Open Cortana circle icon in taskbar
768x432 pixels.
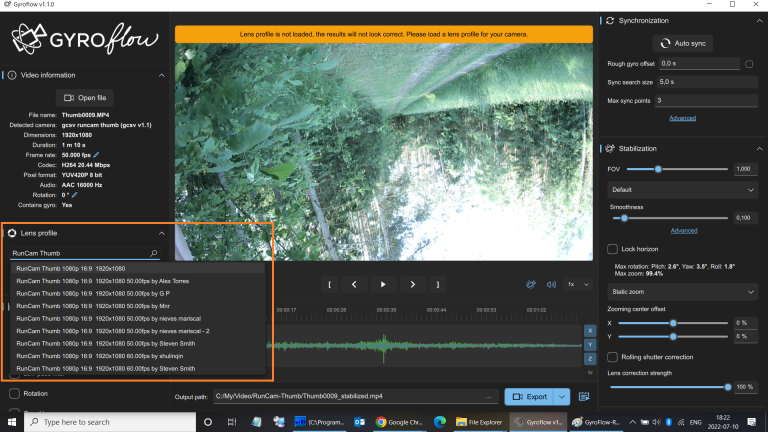208,422
